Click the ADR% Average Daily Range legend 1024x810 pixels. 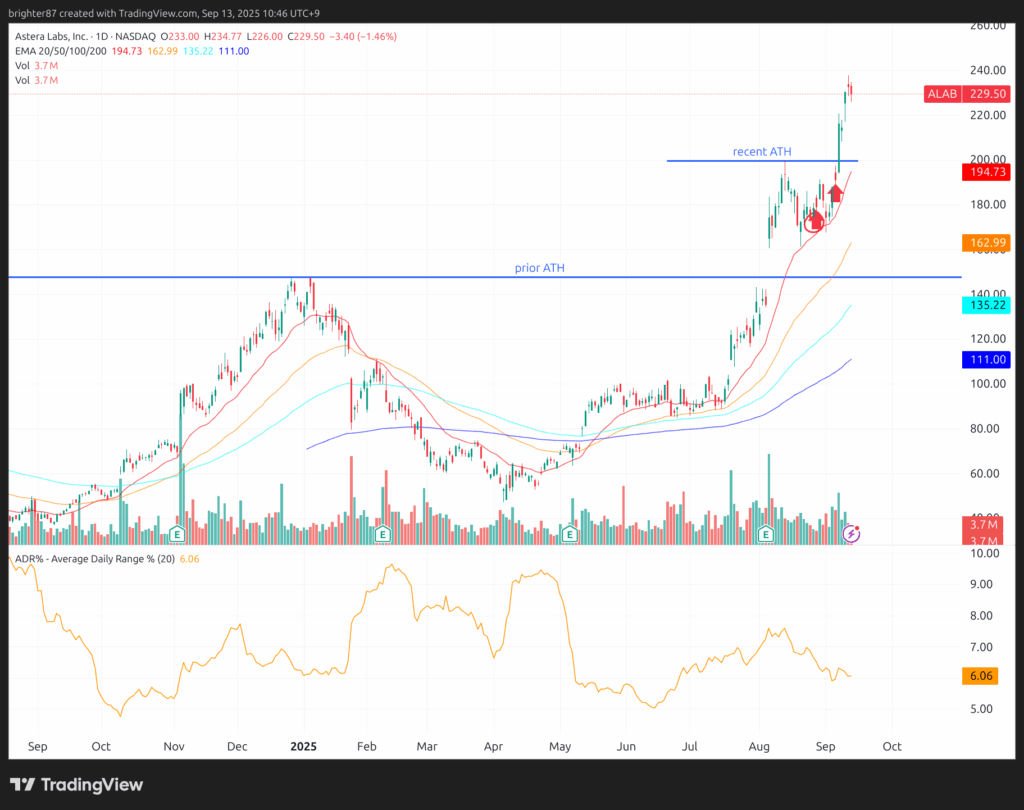tap(95, 559)
